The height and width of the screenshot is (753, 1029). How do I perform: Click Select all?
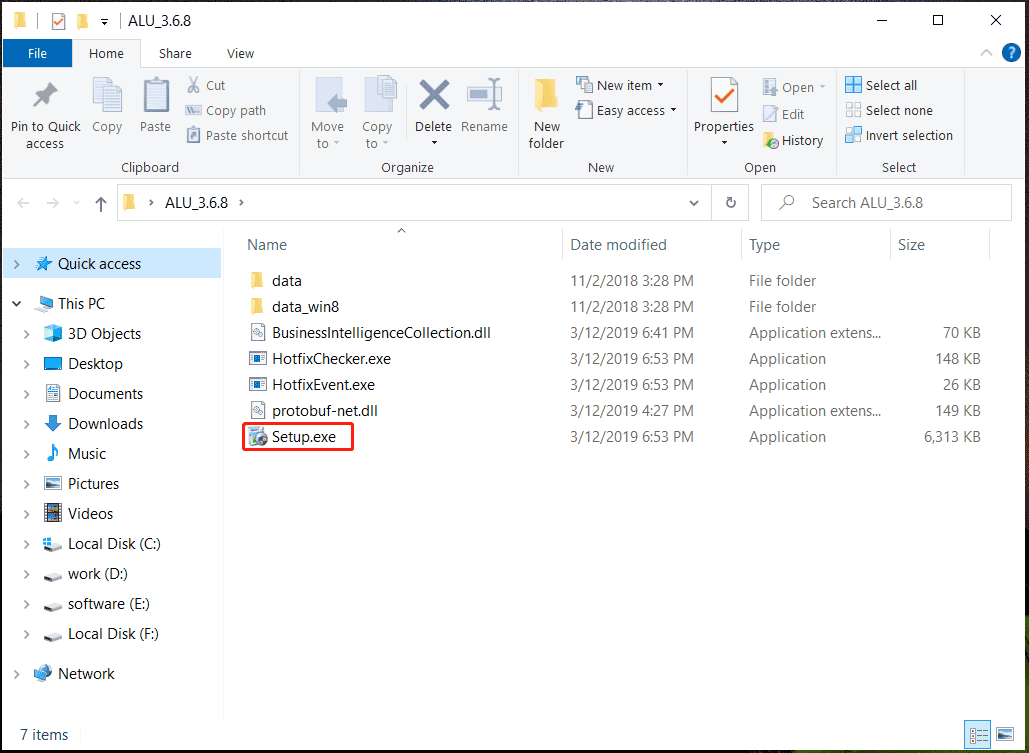[881, 85]
